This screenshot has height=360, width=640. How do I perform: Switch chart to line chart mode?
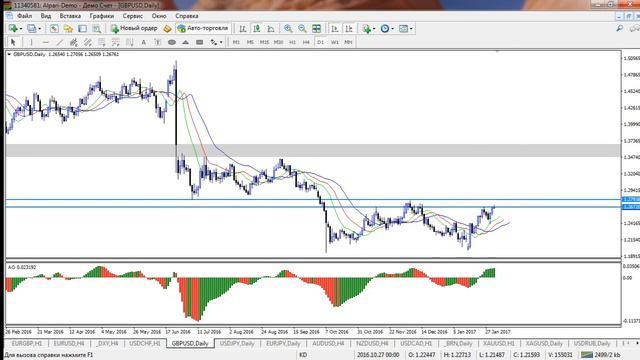(271, 29)
